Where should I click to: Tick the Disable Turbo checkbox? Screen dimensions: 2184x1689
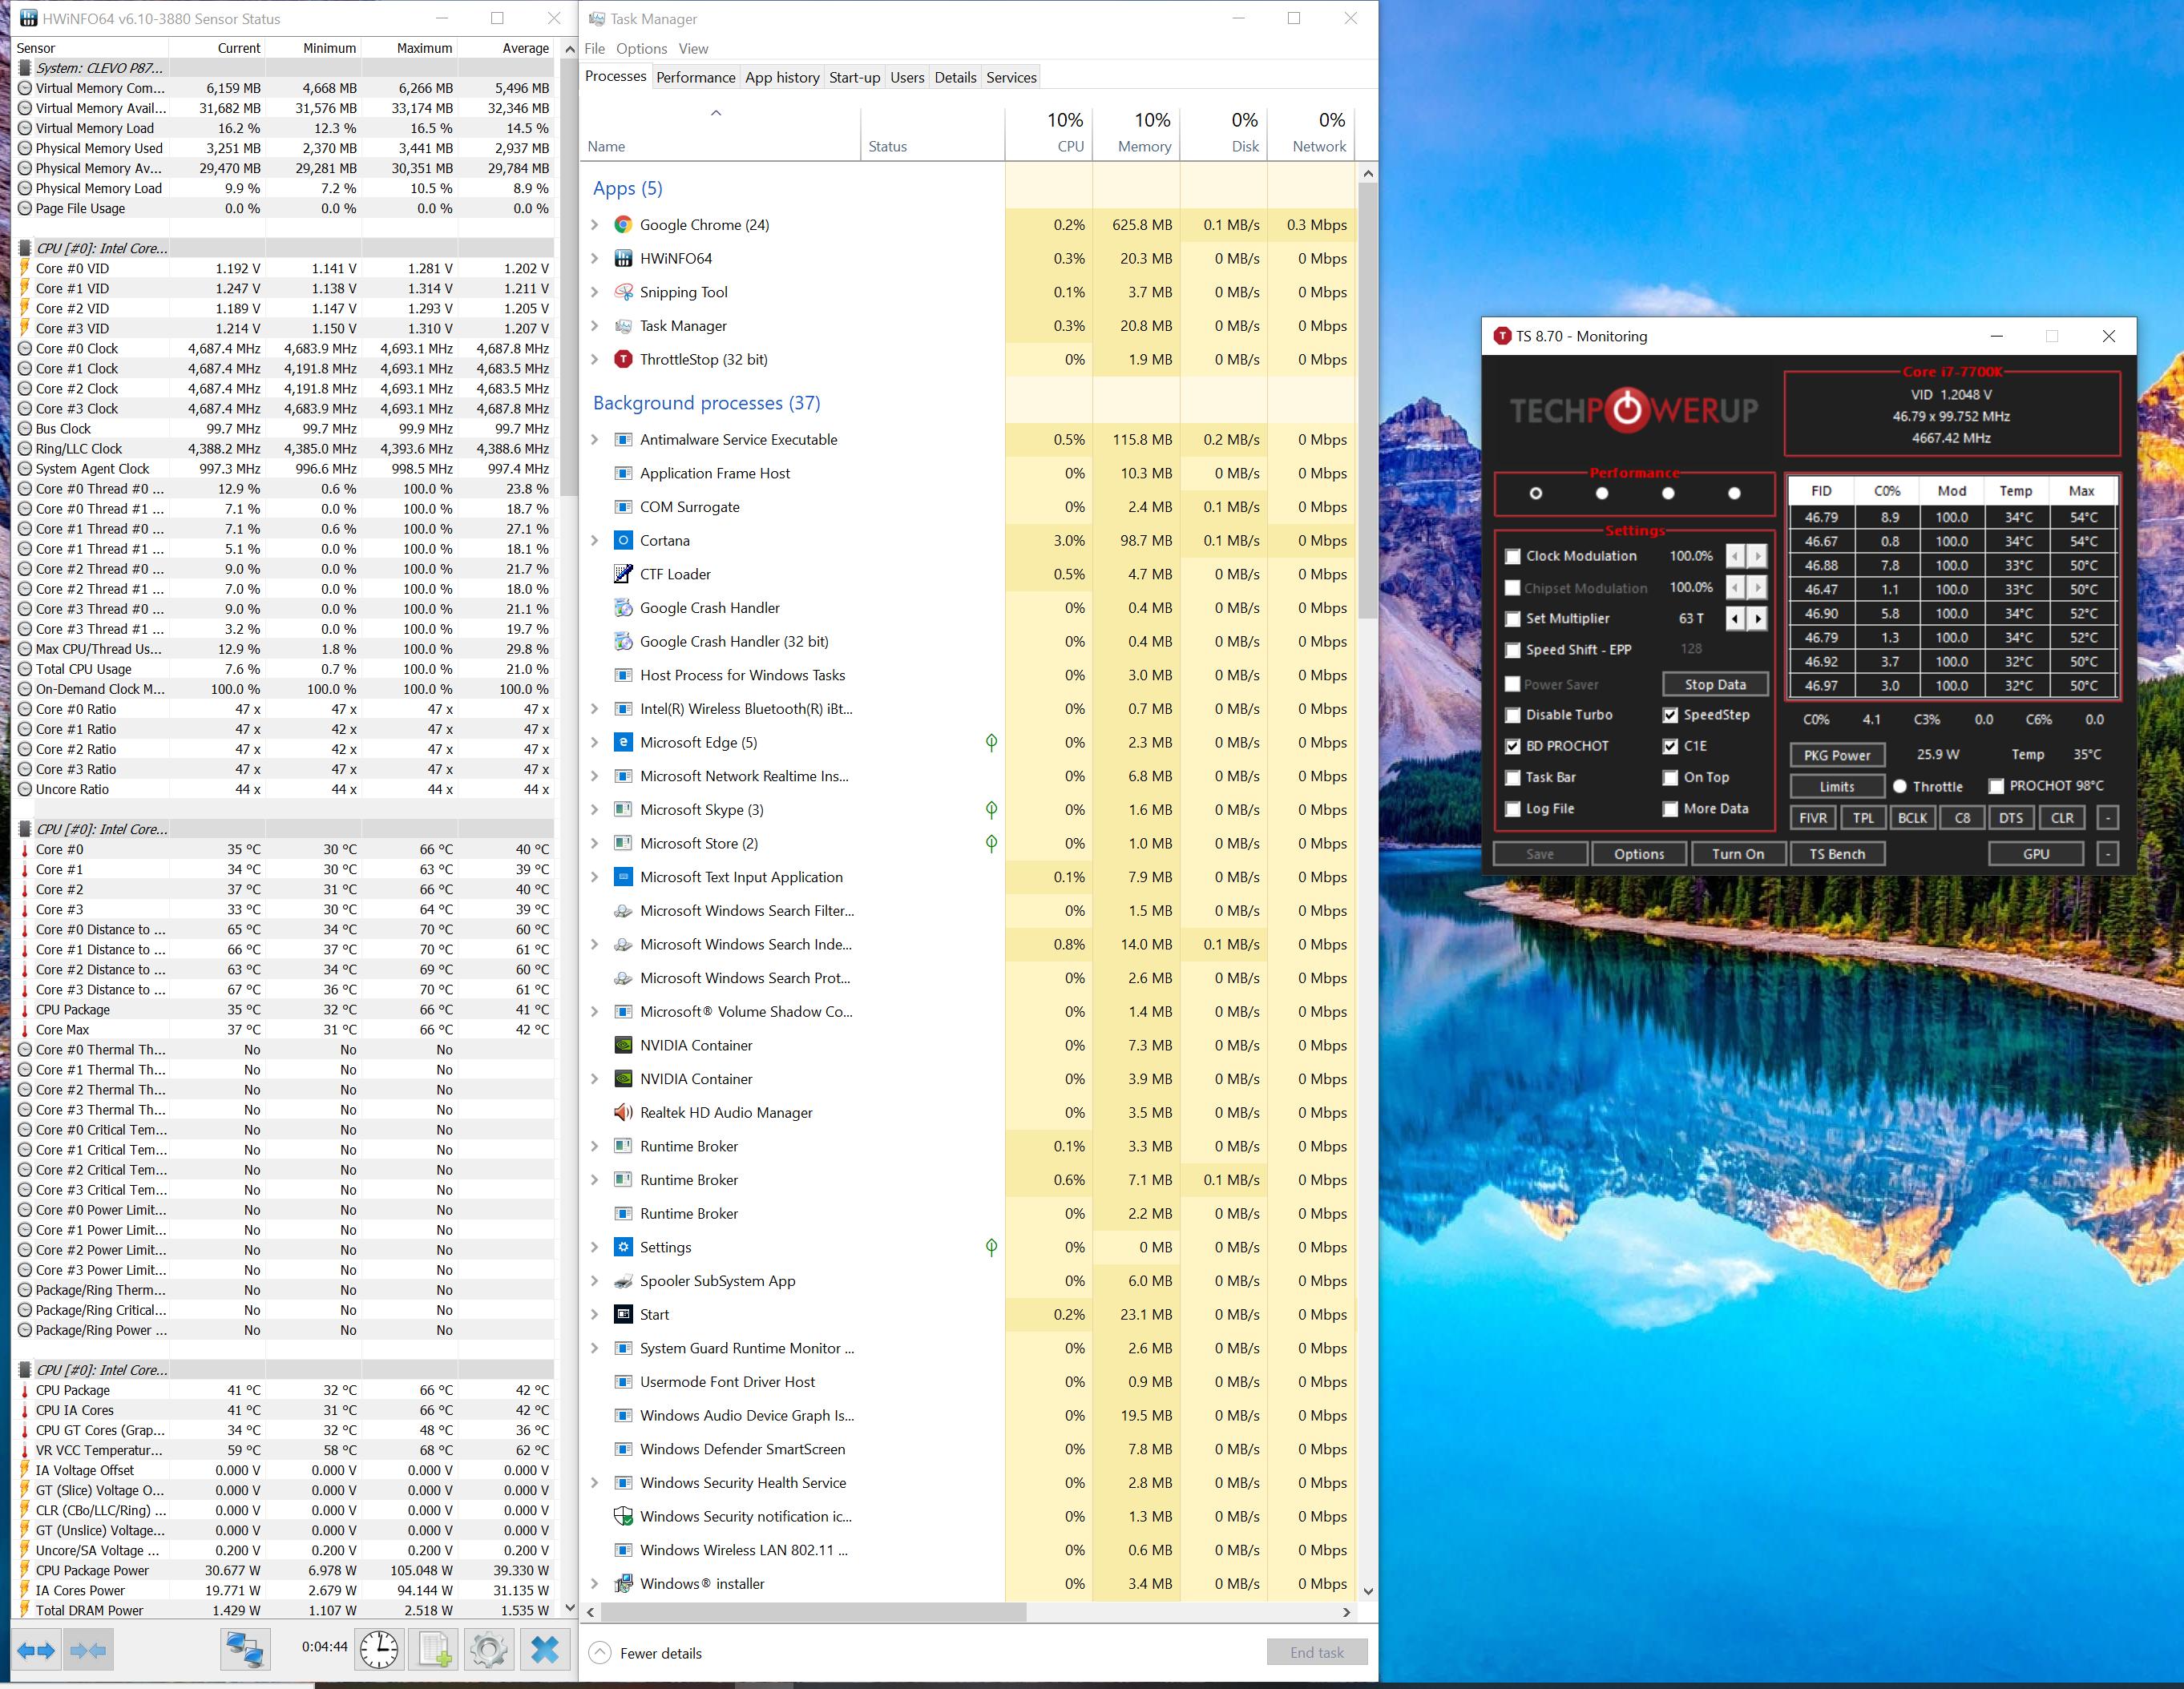1512,716
